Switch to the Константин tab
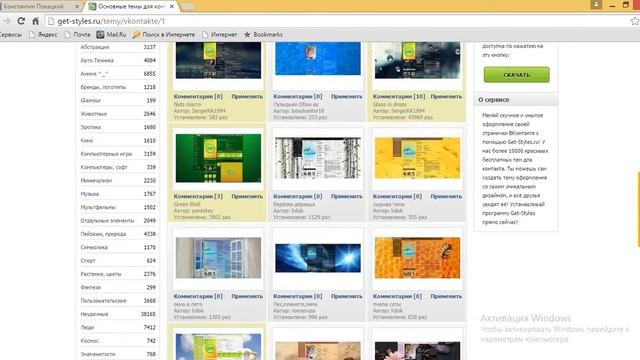Viewport: 640px width, 360px height. (x=38, y=7)
